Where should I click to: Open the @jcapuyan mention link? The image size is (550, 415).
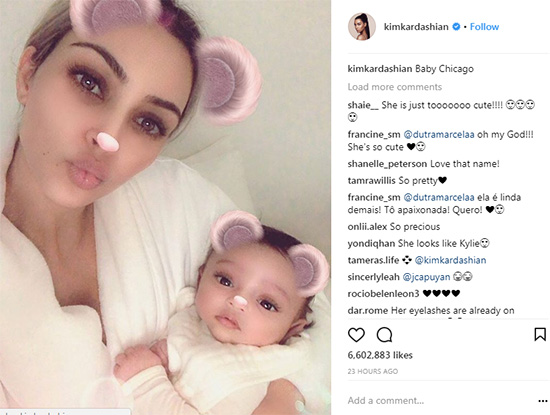click(x=426, y=277)
